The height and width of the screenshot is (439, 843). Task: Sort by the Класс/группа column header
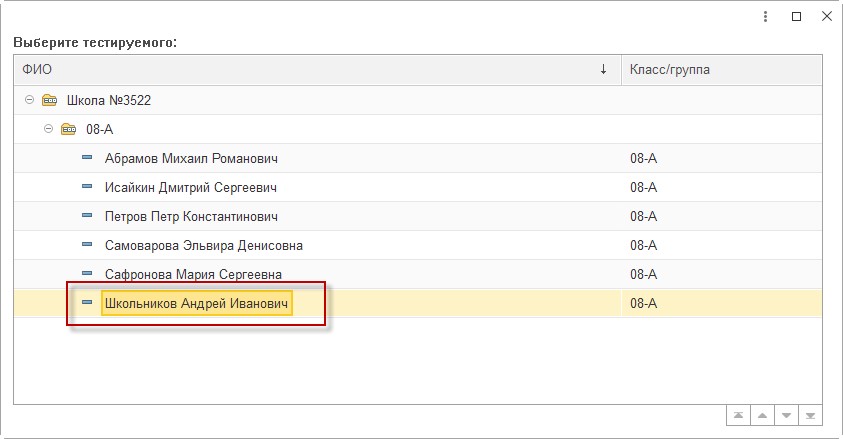click(721, 69)
